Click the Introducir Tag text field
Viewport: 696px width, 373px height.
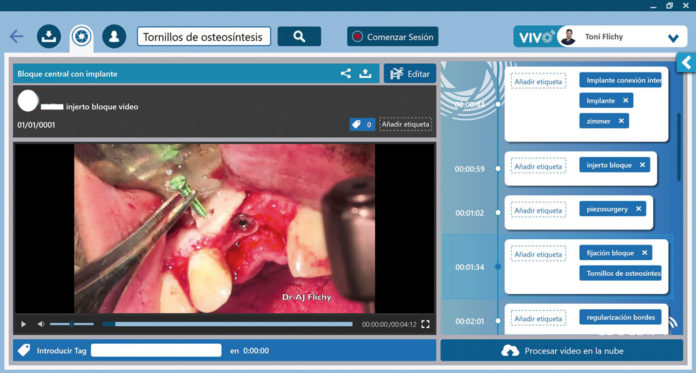(x=156, y=350)
